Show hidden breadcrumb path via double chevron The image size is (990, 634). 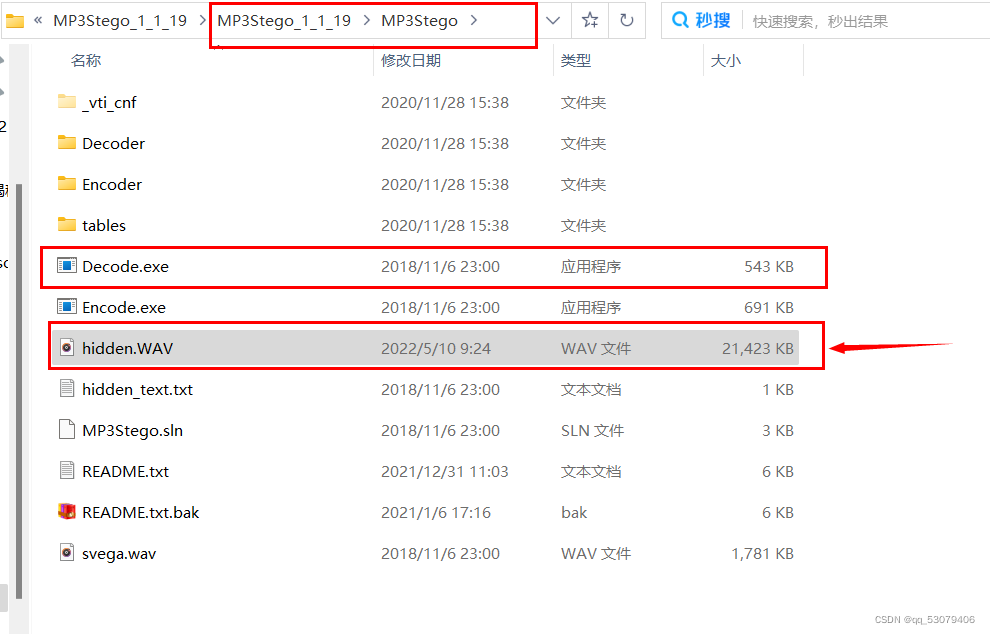[x=38, y=20]
